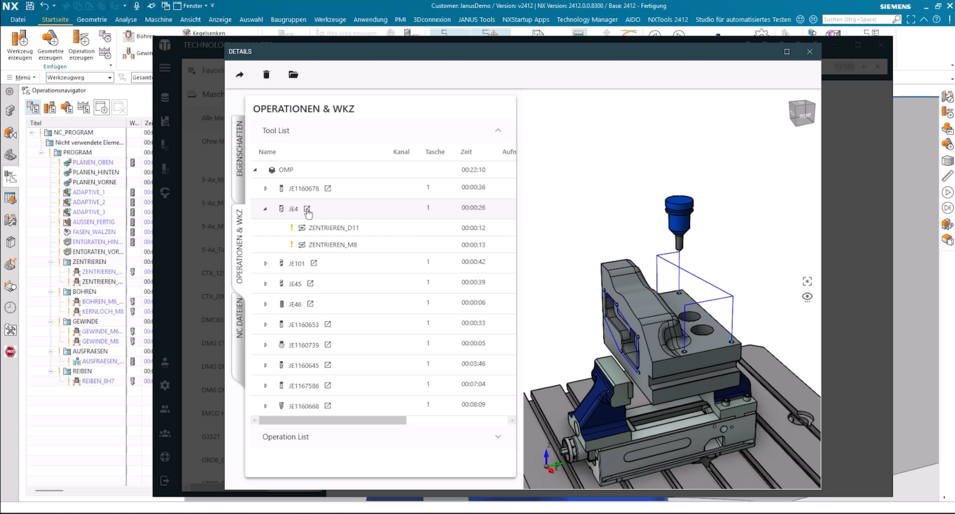955x514 pixels.
Task: Click the Zeit column header
Action: point(466,152)
